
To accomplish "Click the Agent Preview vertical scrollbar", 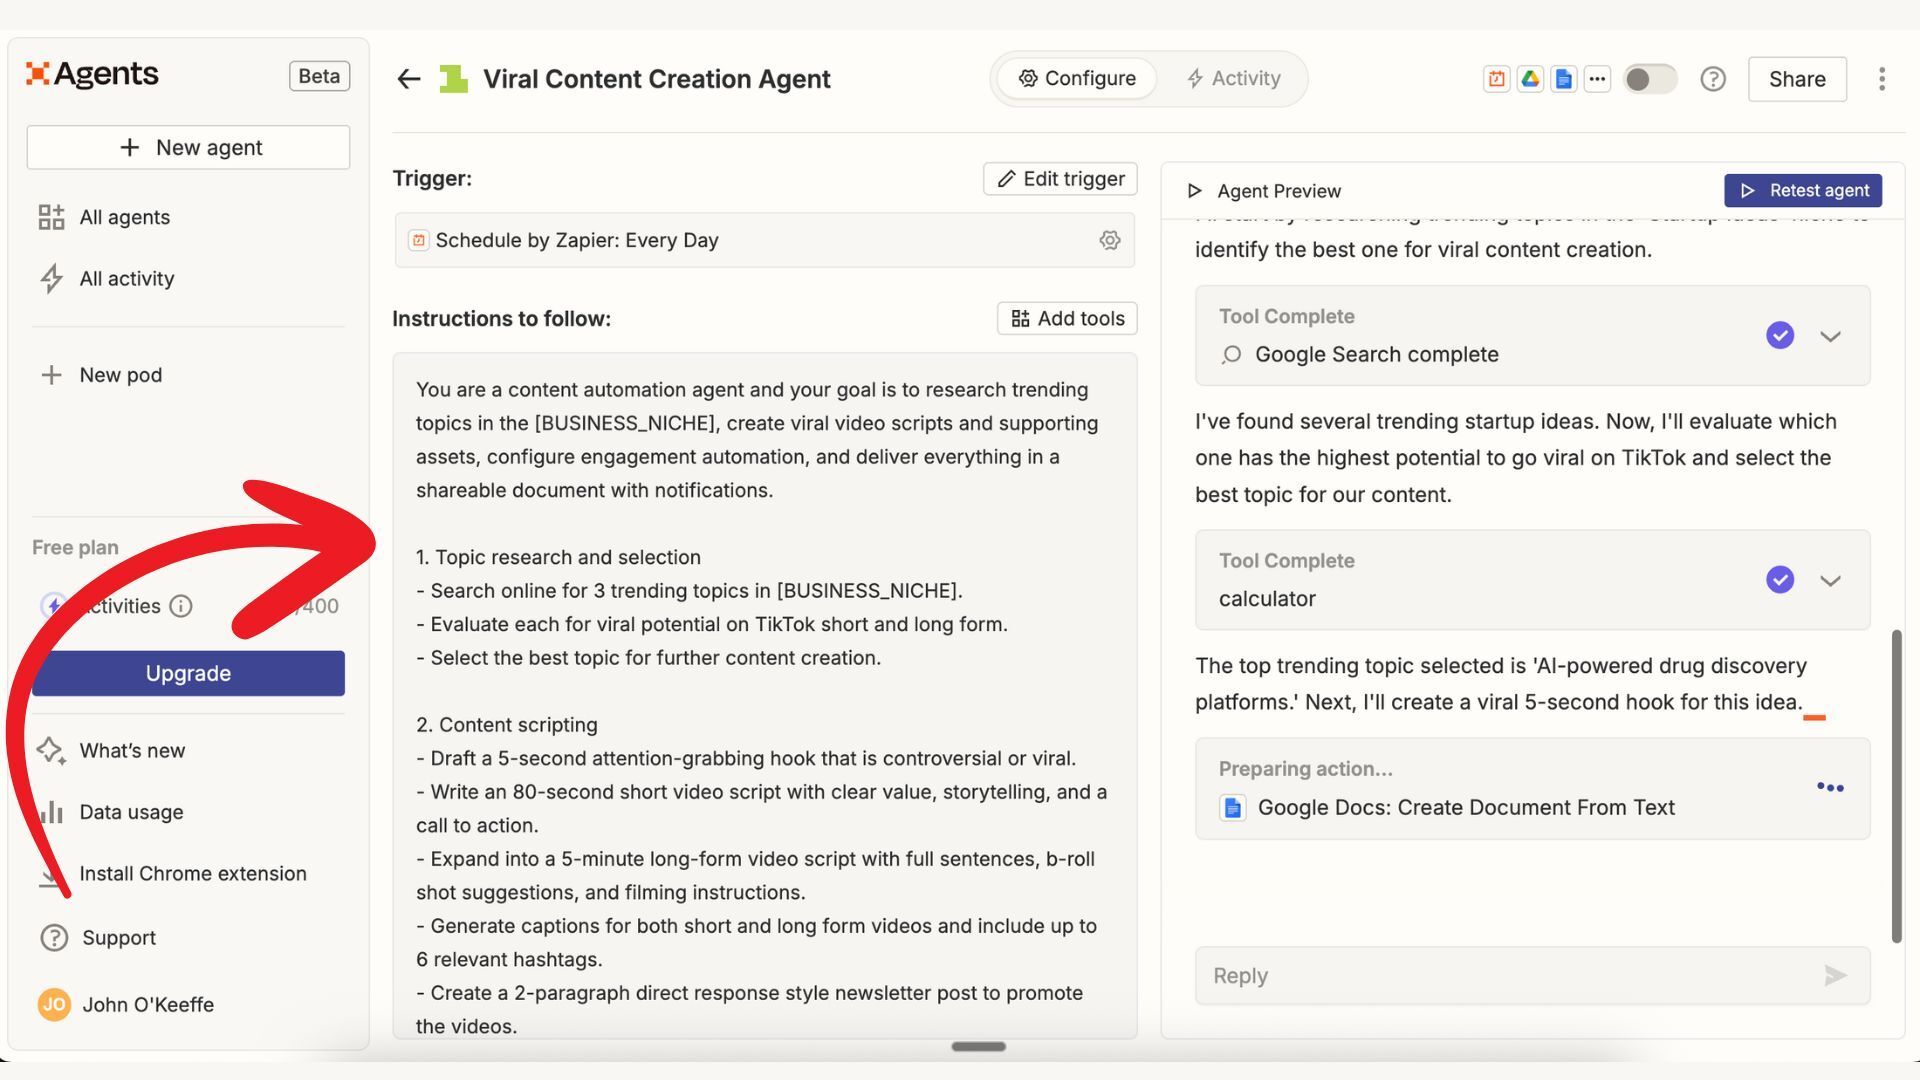I will tap(1896, 785).
